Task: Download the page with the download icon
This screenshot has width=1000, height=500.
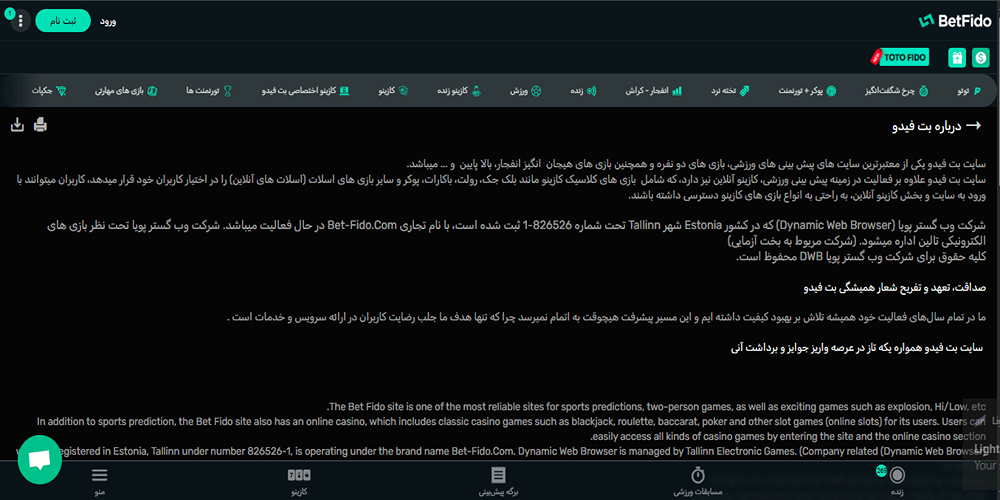Action: (17, 125)
